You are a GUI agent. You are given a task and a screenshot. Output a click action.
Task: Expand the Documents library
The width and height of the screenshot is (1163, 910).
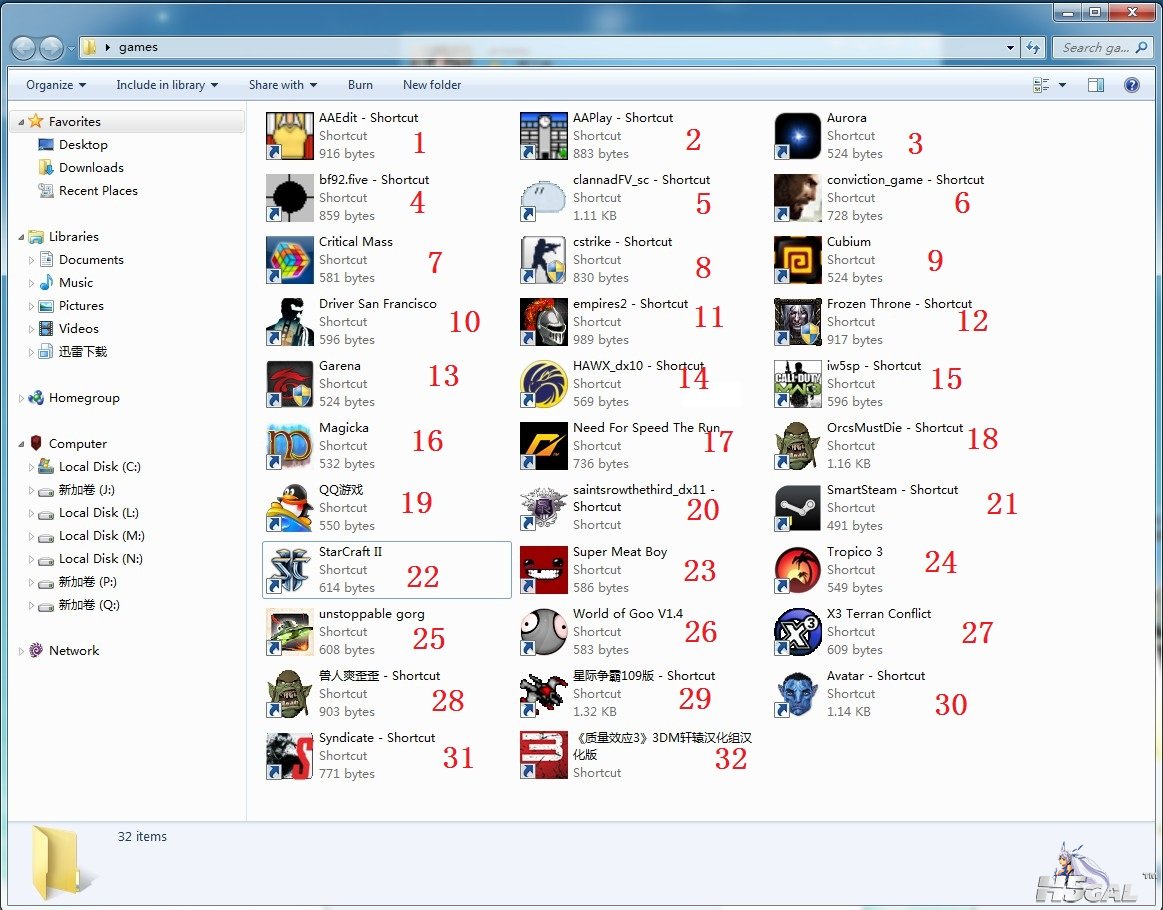(31, 260)
